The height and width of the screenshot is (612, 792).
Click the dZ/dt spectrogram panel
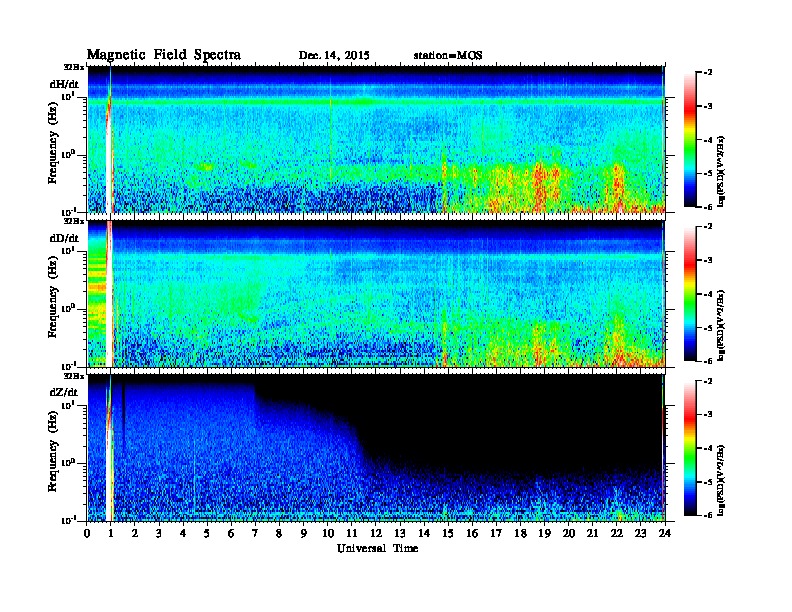point(376,448)
